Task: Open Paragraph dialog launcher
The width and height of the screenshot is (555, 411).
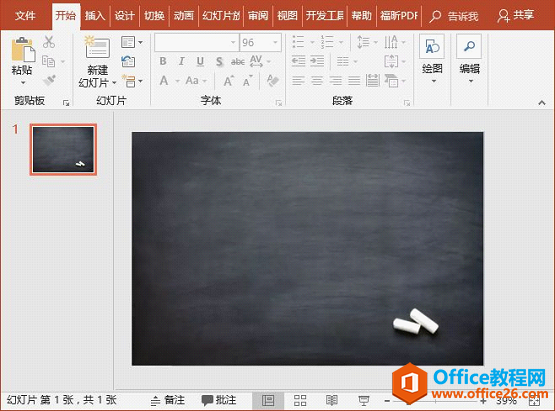Action: 407,103
